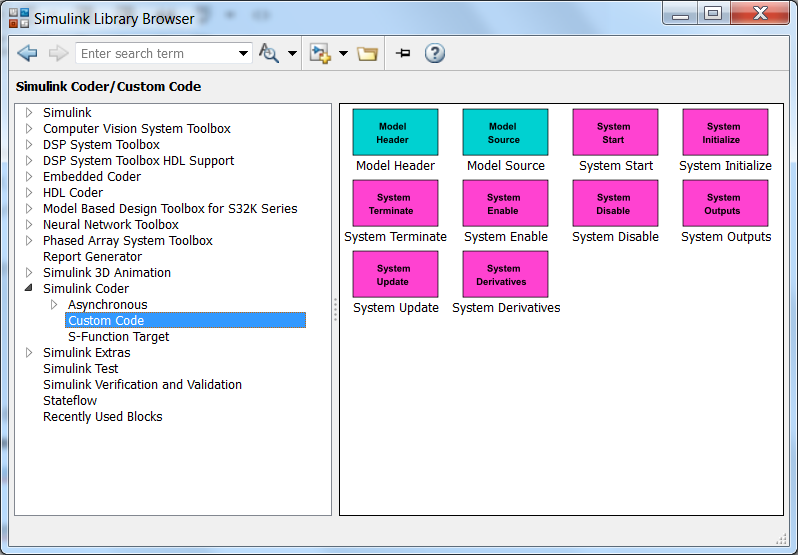Screen dimensions: 798x555
Task: Expand the Simulink Extras node
Action: pos(29,353)
